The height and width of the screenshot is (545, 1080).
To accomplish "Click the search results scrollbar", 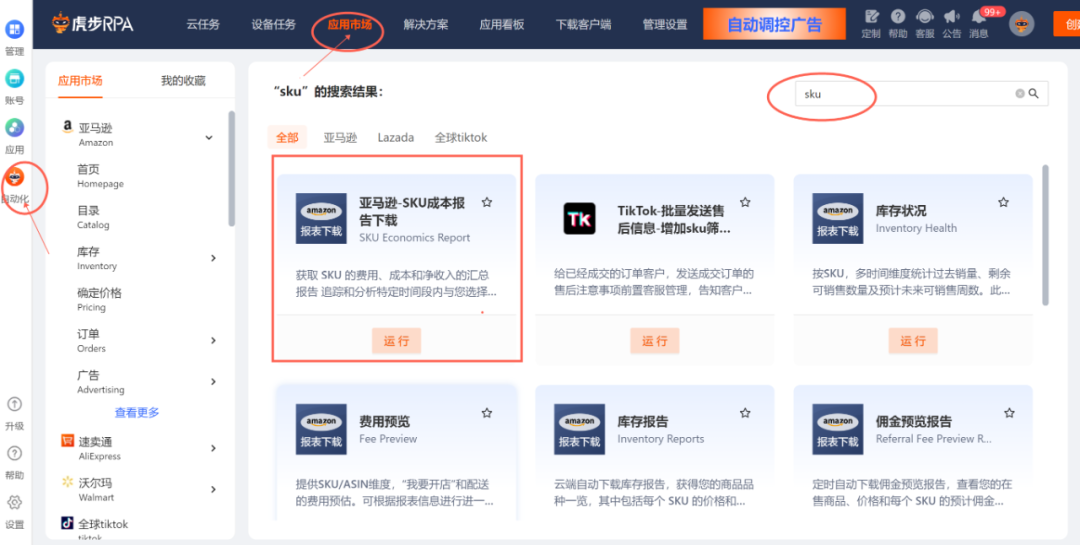I will pos(1046,234).
